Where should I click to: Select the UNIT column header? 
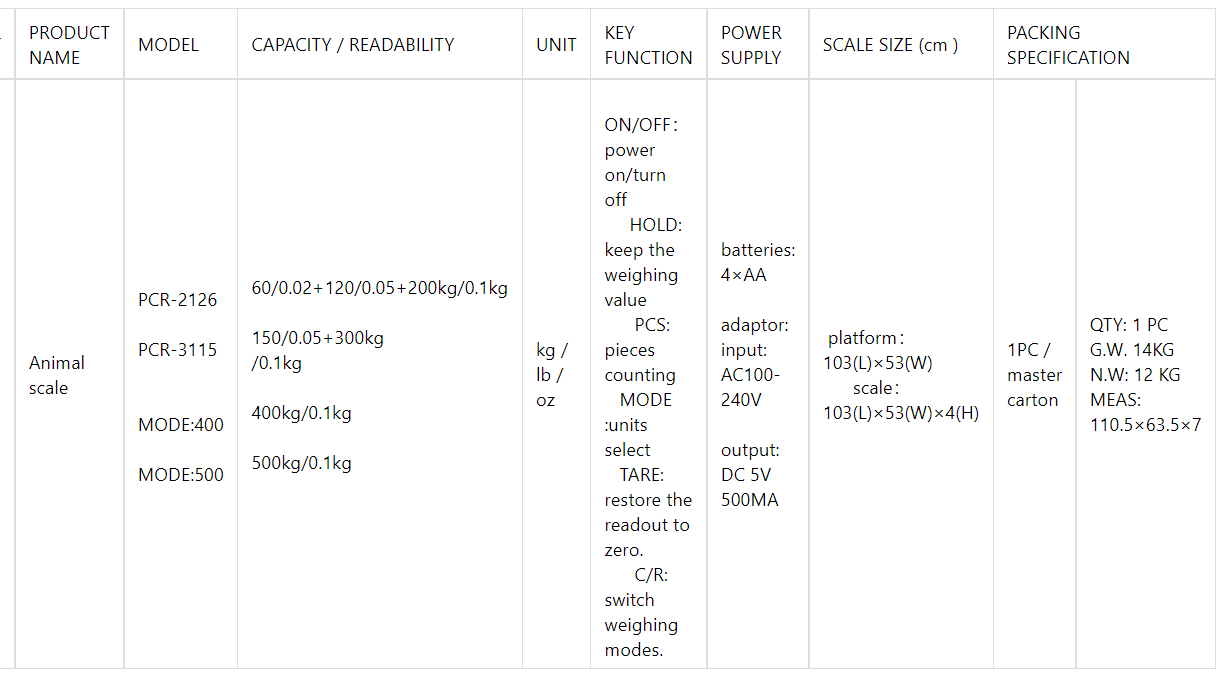[556, 45]
